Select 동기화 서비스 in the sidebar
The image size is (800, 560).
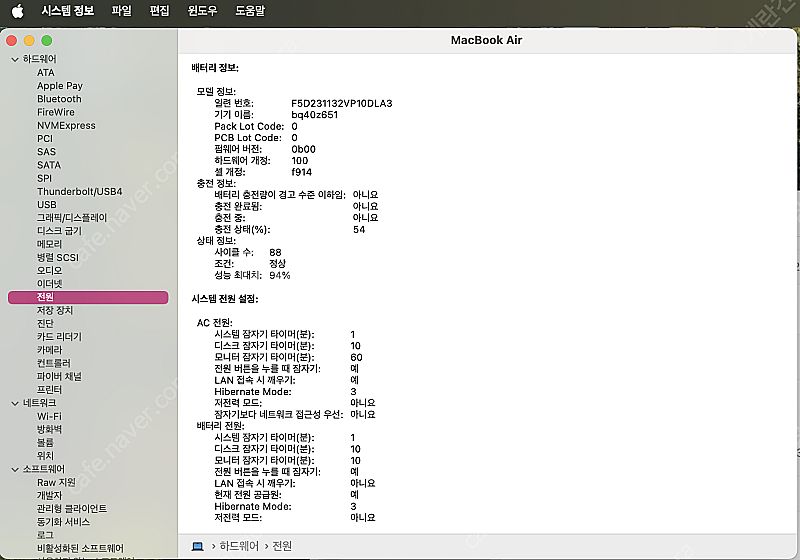coord(63,523)
